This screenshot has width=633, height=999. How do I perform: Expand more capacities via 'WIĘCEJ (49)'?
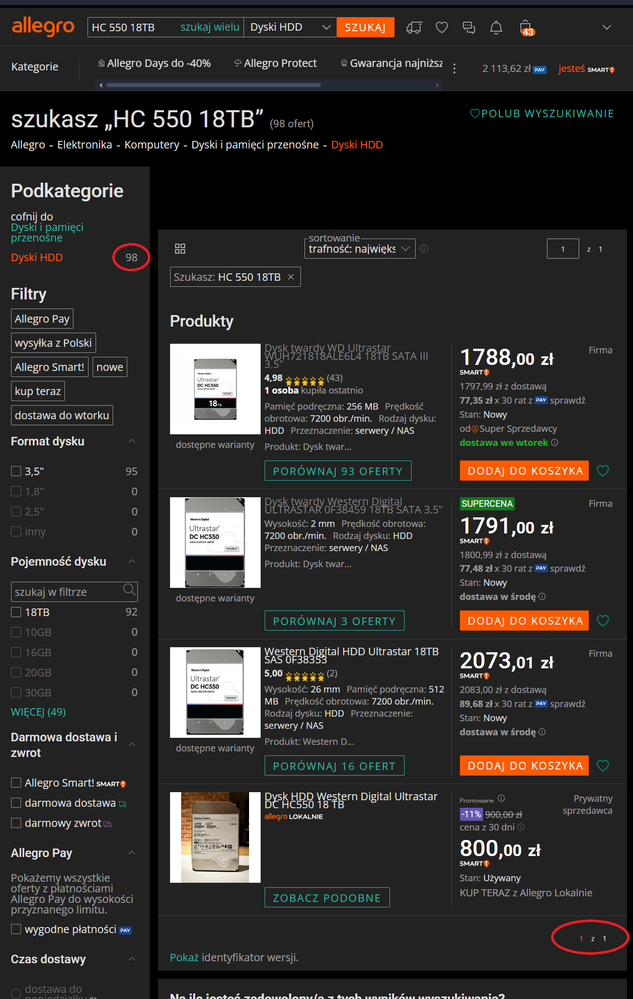(38, 712)
